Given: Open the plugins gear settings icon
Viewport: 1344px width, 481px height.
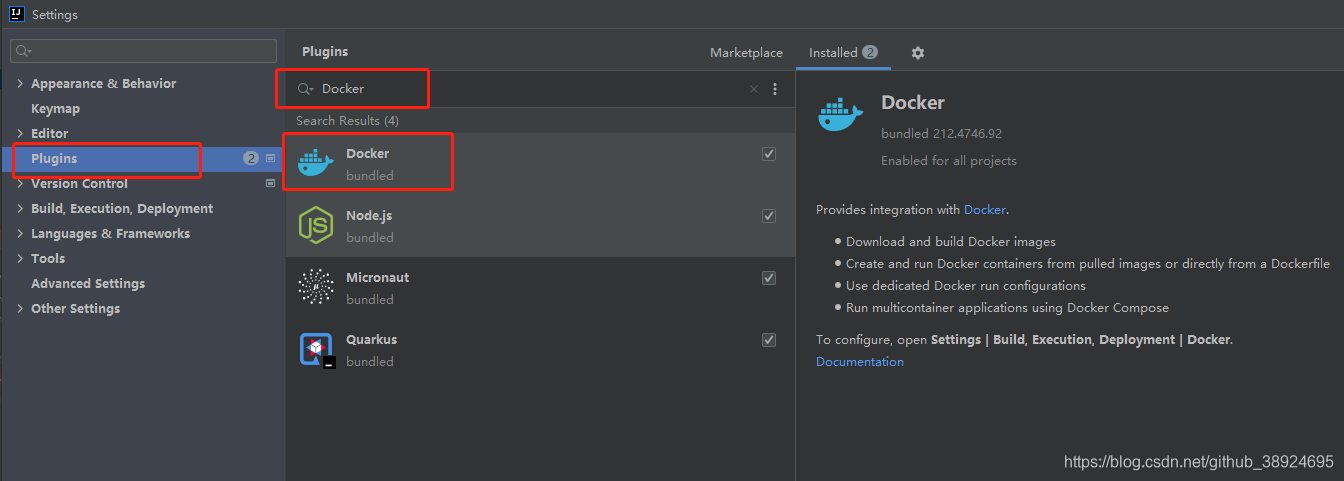Looking at the screenshot, I should 918,53.
